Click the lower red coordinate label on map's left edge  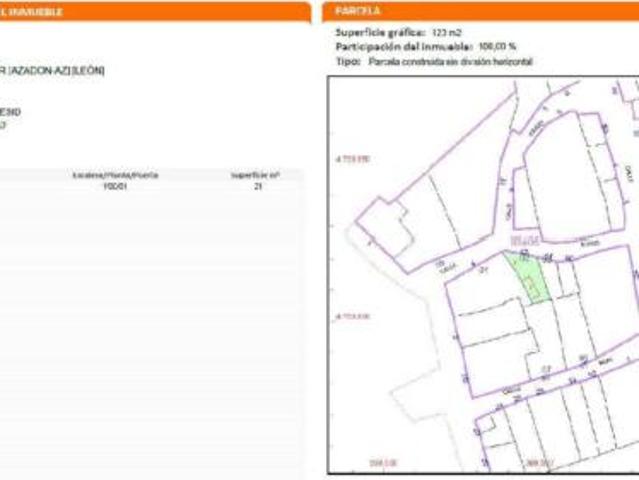pyautogui.click(x=353, y=316)
